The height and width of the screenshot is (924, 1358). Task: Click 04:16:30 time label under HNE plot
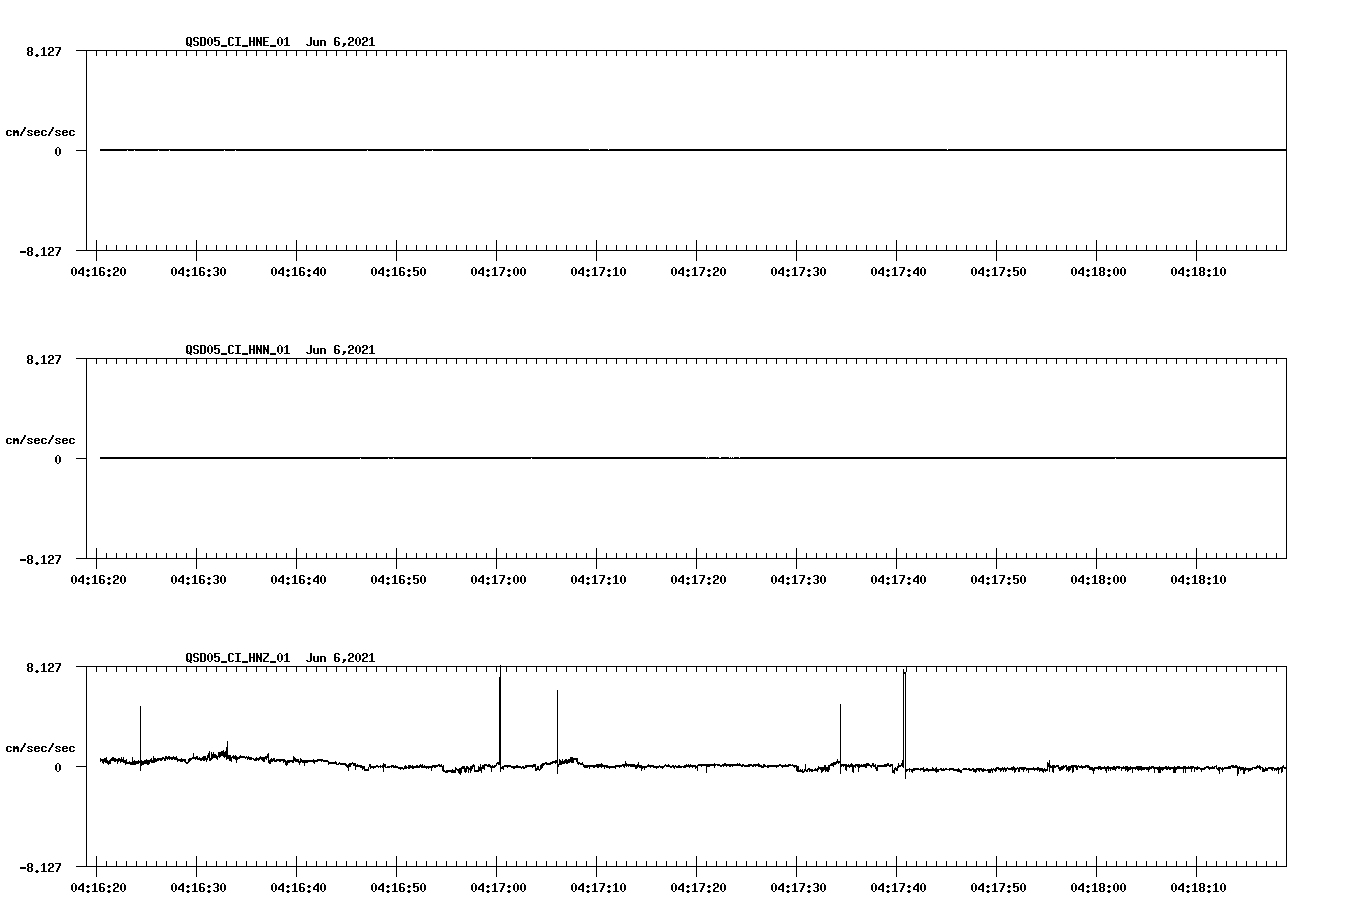click(198, 272)
